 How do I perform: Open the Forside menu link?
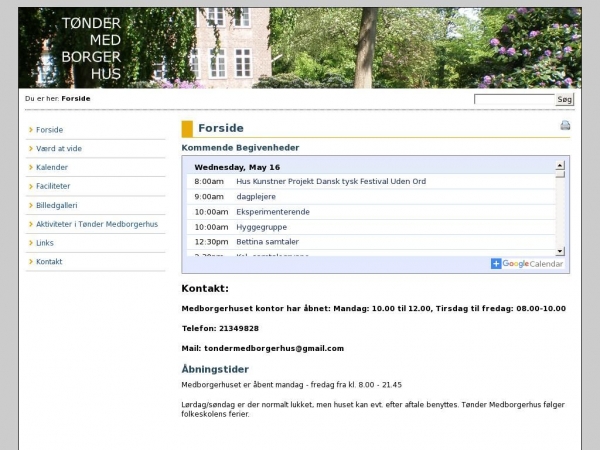click(49, 130)
